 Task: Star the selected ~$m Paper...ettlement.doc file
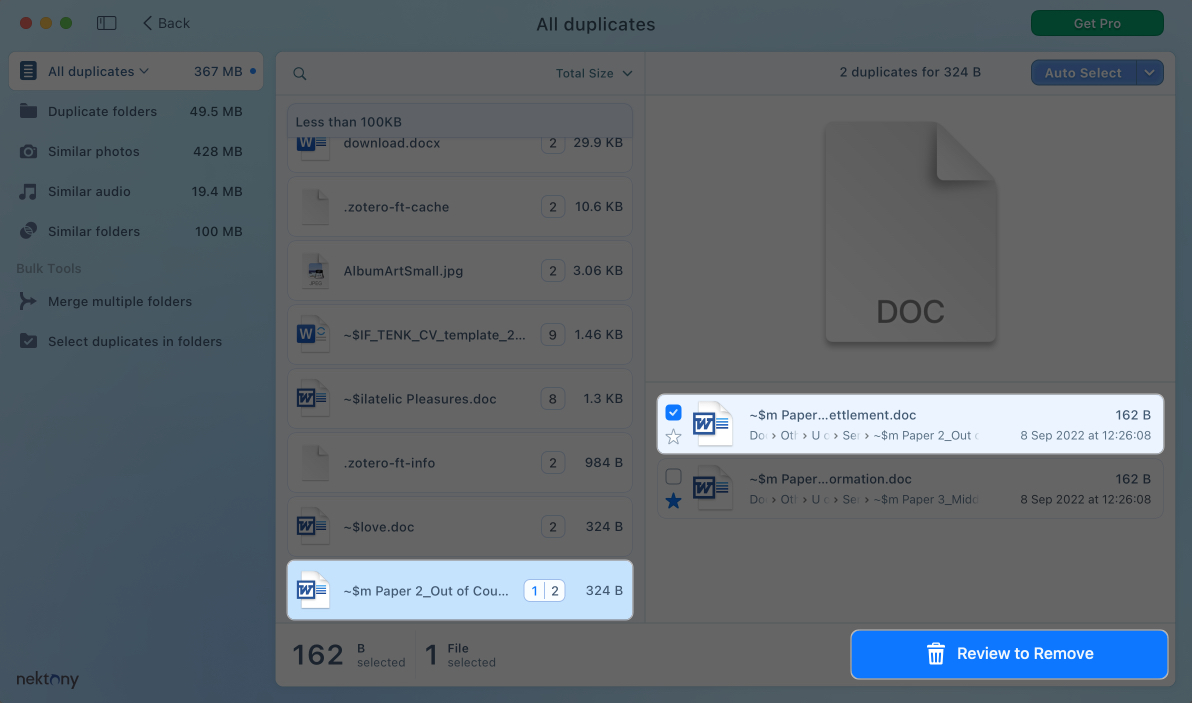[x=673, y=435]
